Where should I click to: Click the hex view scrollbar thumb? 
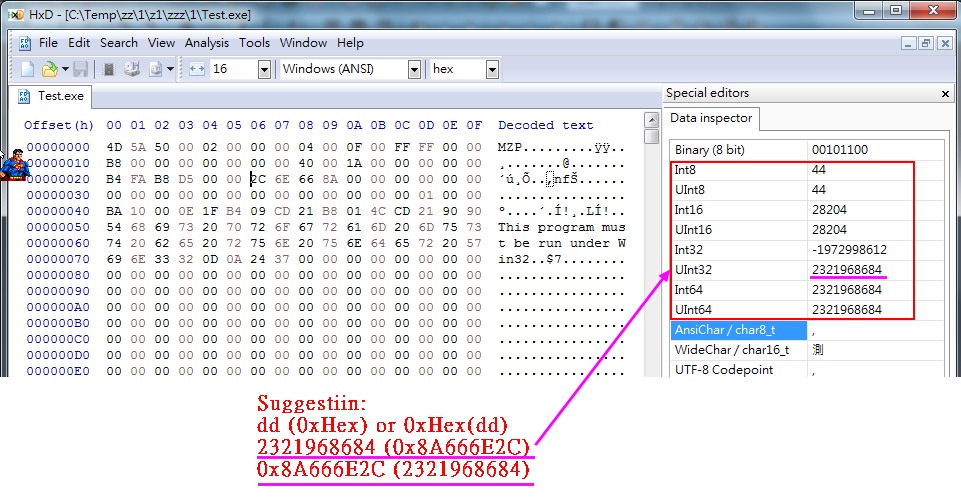tap(651, 136)
